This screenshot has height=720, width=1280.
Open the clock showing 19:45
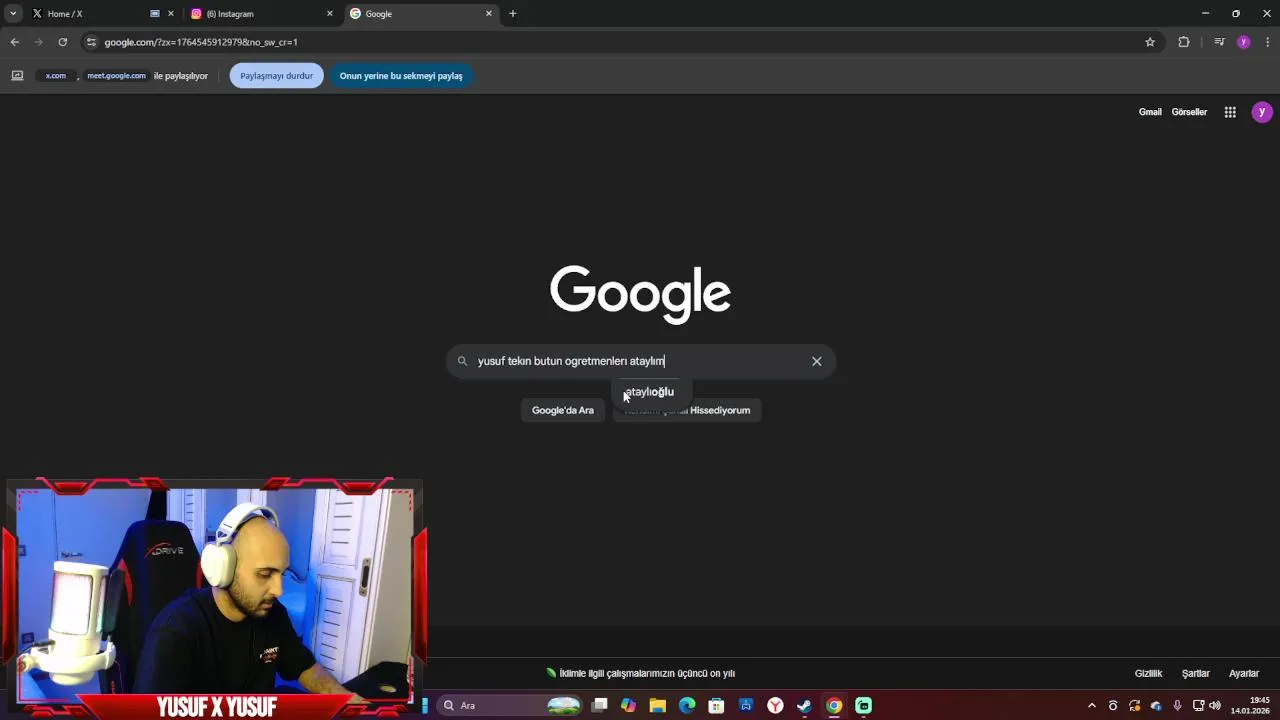1251,706
